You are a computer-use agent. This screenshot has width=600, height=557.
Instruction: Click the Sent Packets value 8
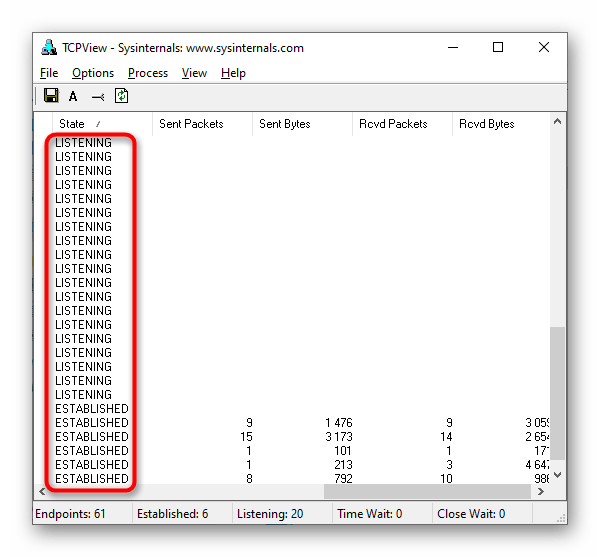coord(249,479)
